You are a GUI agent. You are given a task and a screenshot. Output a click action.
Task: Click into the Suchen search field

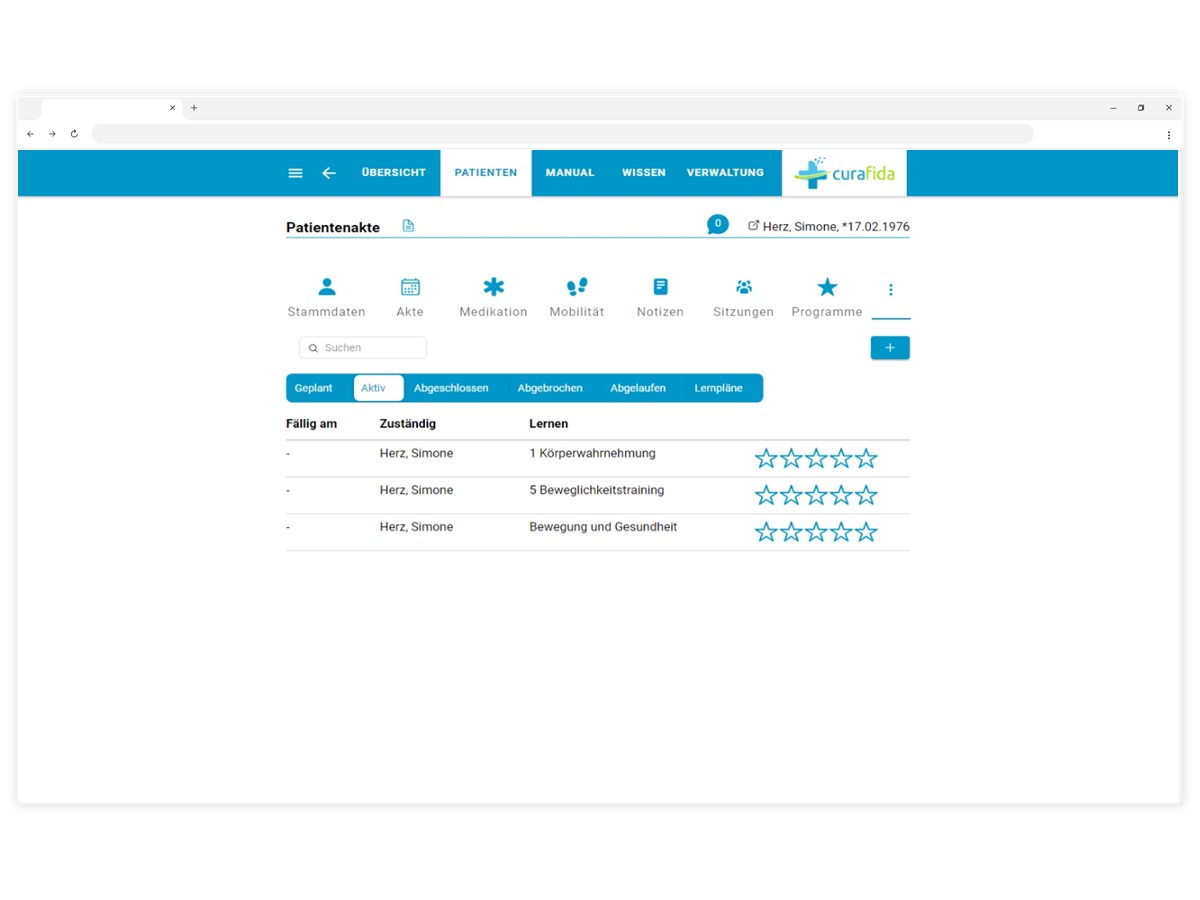(x=363, y=348)
